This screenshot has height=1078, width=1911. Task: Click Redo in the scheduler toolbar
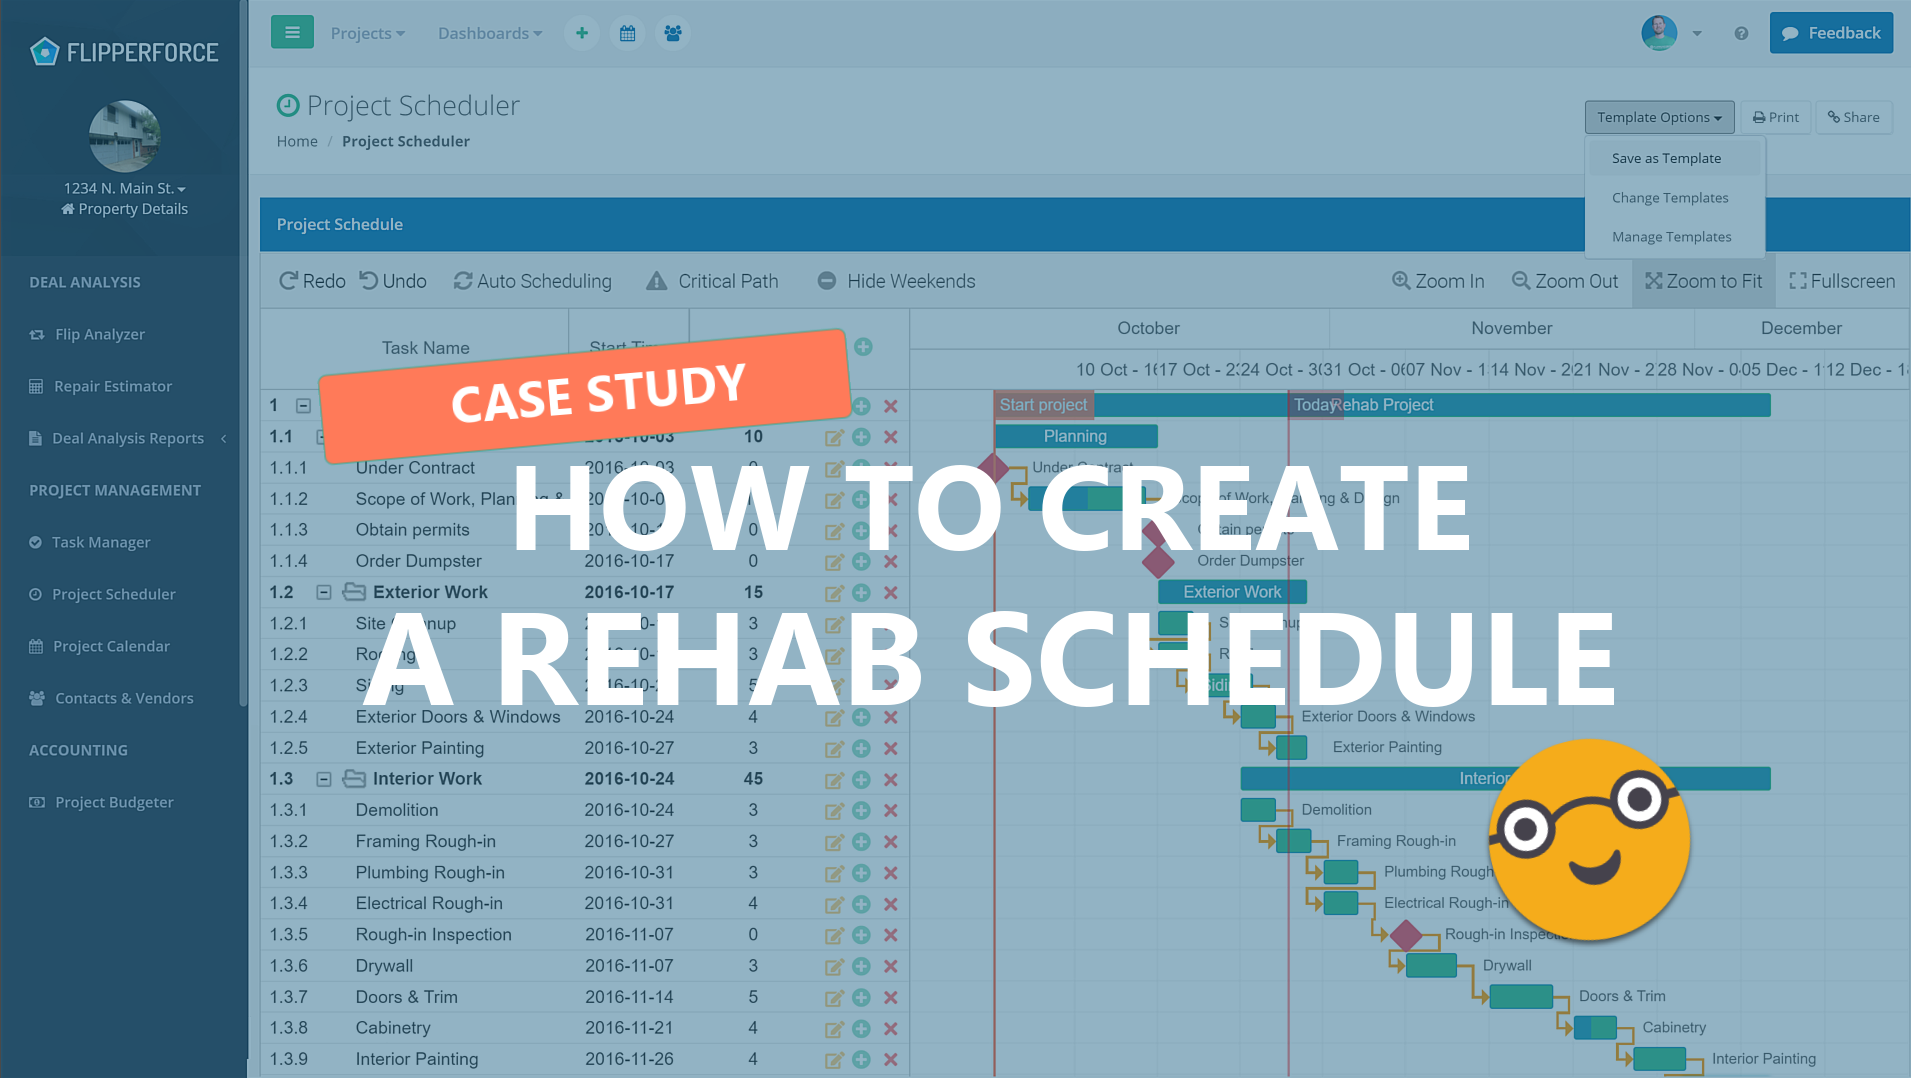(x=312, y=281)
